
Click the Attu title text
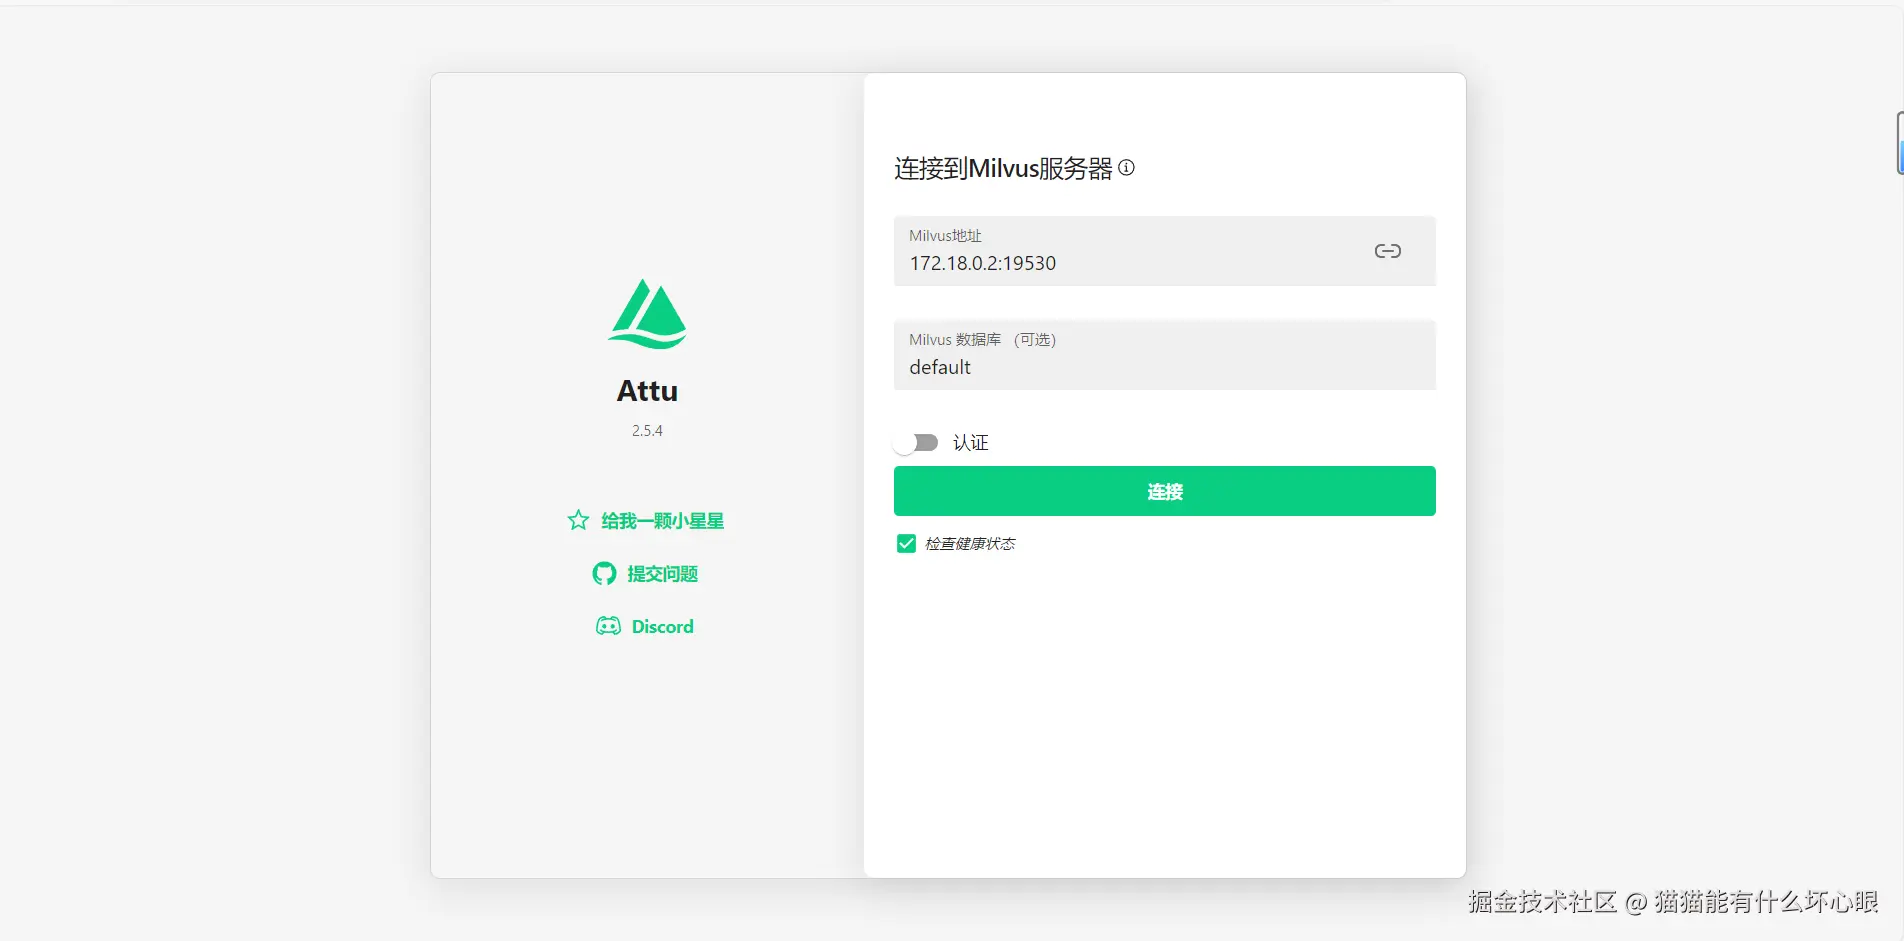tap(647, 391)
